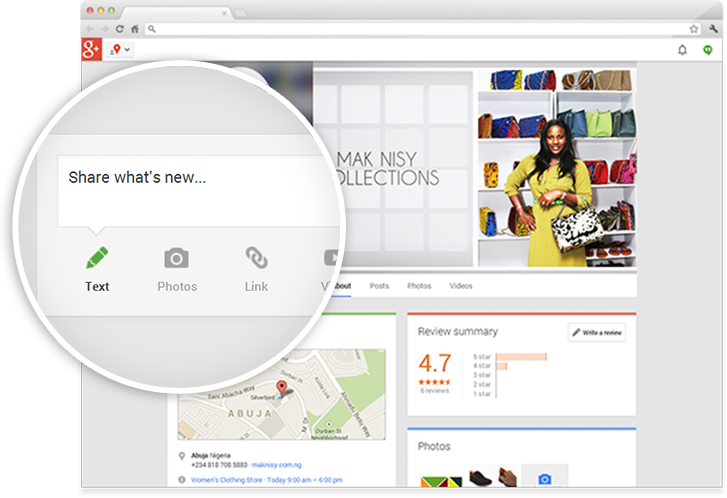Open the green Hangouts icon

tap(708, 49)
